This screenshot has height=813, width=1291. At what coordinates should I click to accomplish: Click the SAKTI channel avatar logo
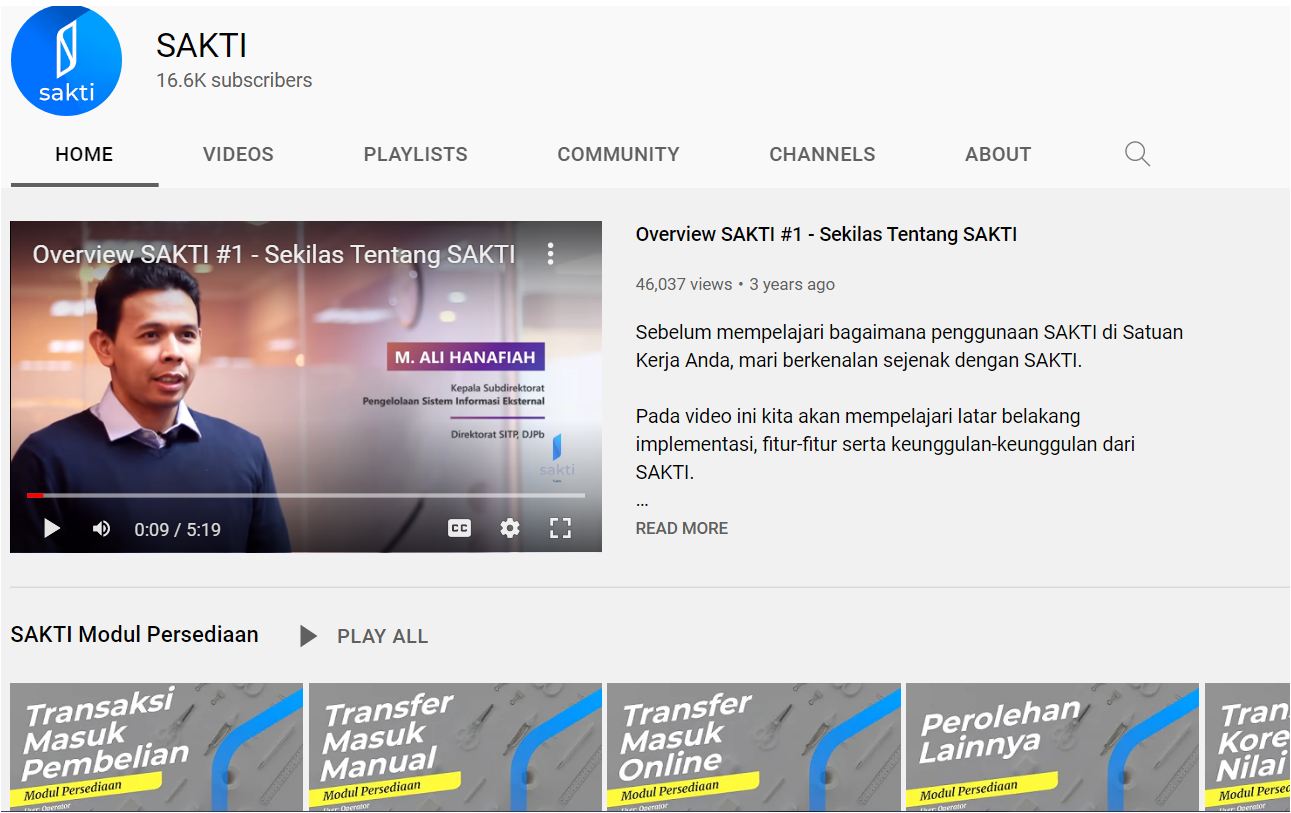[66, 61]
